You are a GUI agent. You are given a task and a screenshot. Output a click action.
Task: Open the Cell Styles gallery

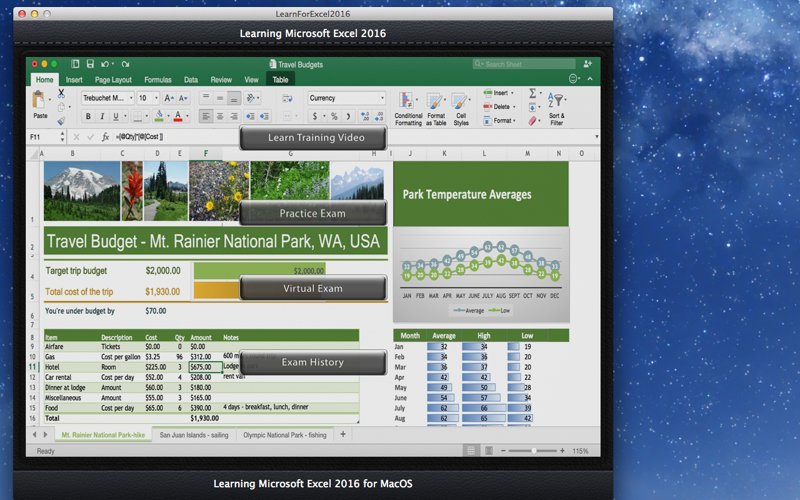point(461,109)
